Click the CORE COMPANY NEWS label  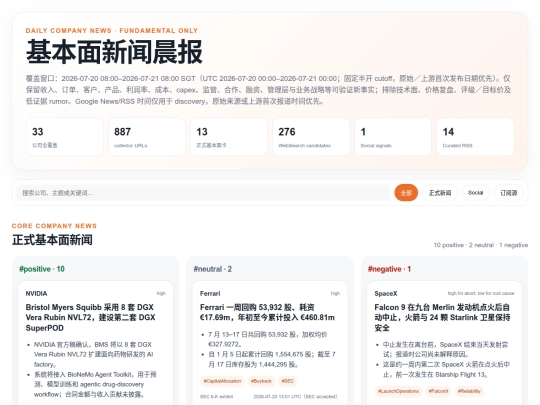pos(54,226)
